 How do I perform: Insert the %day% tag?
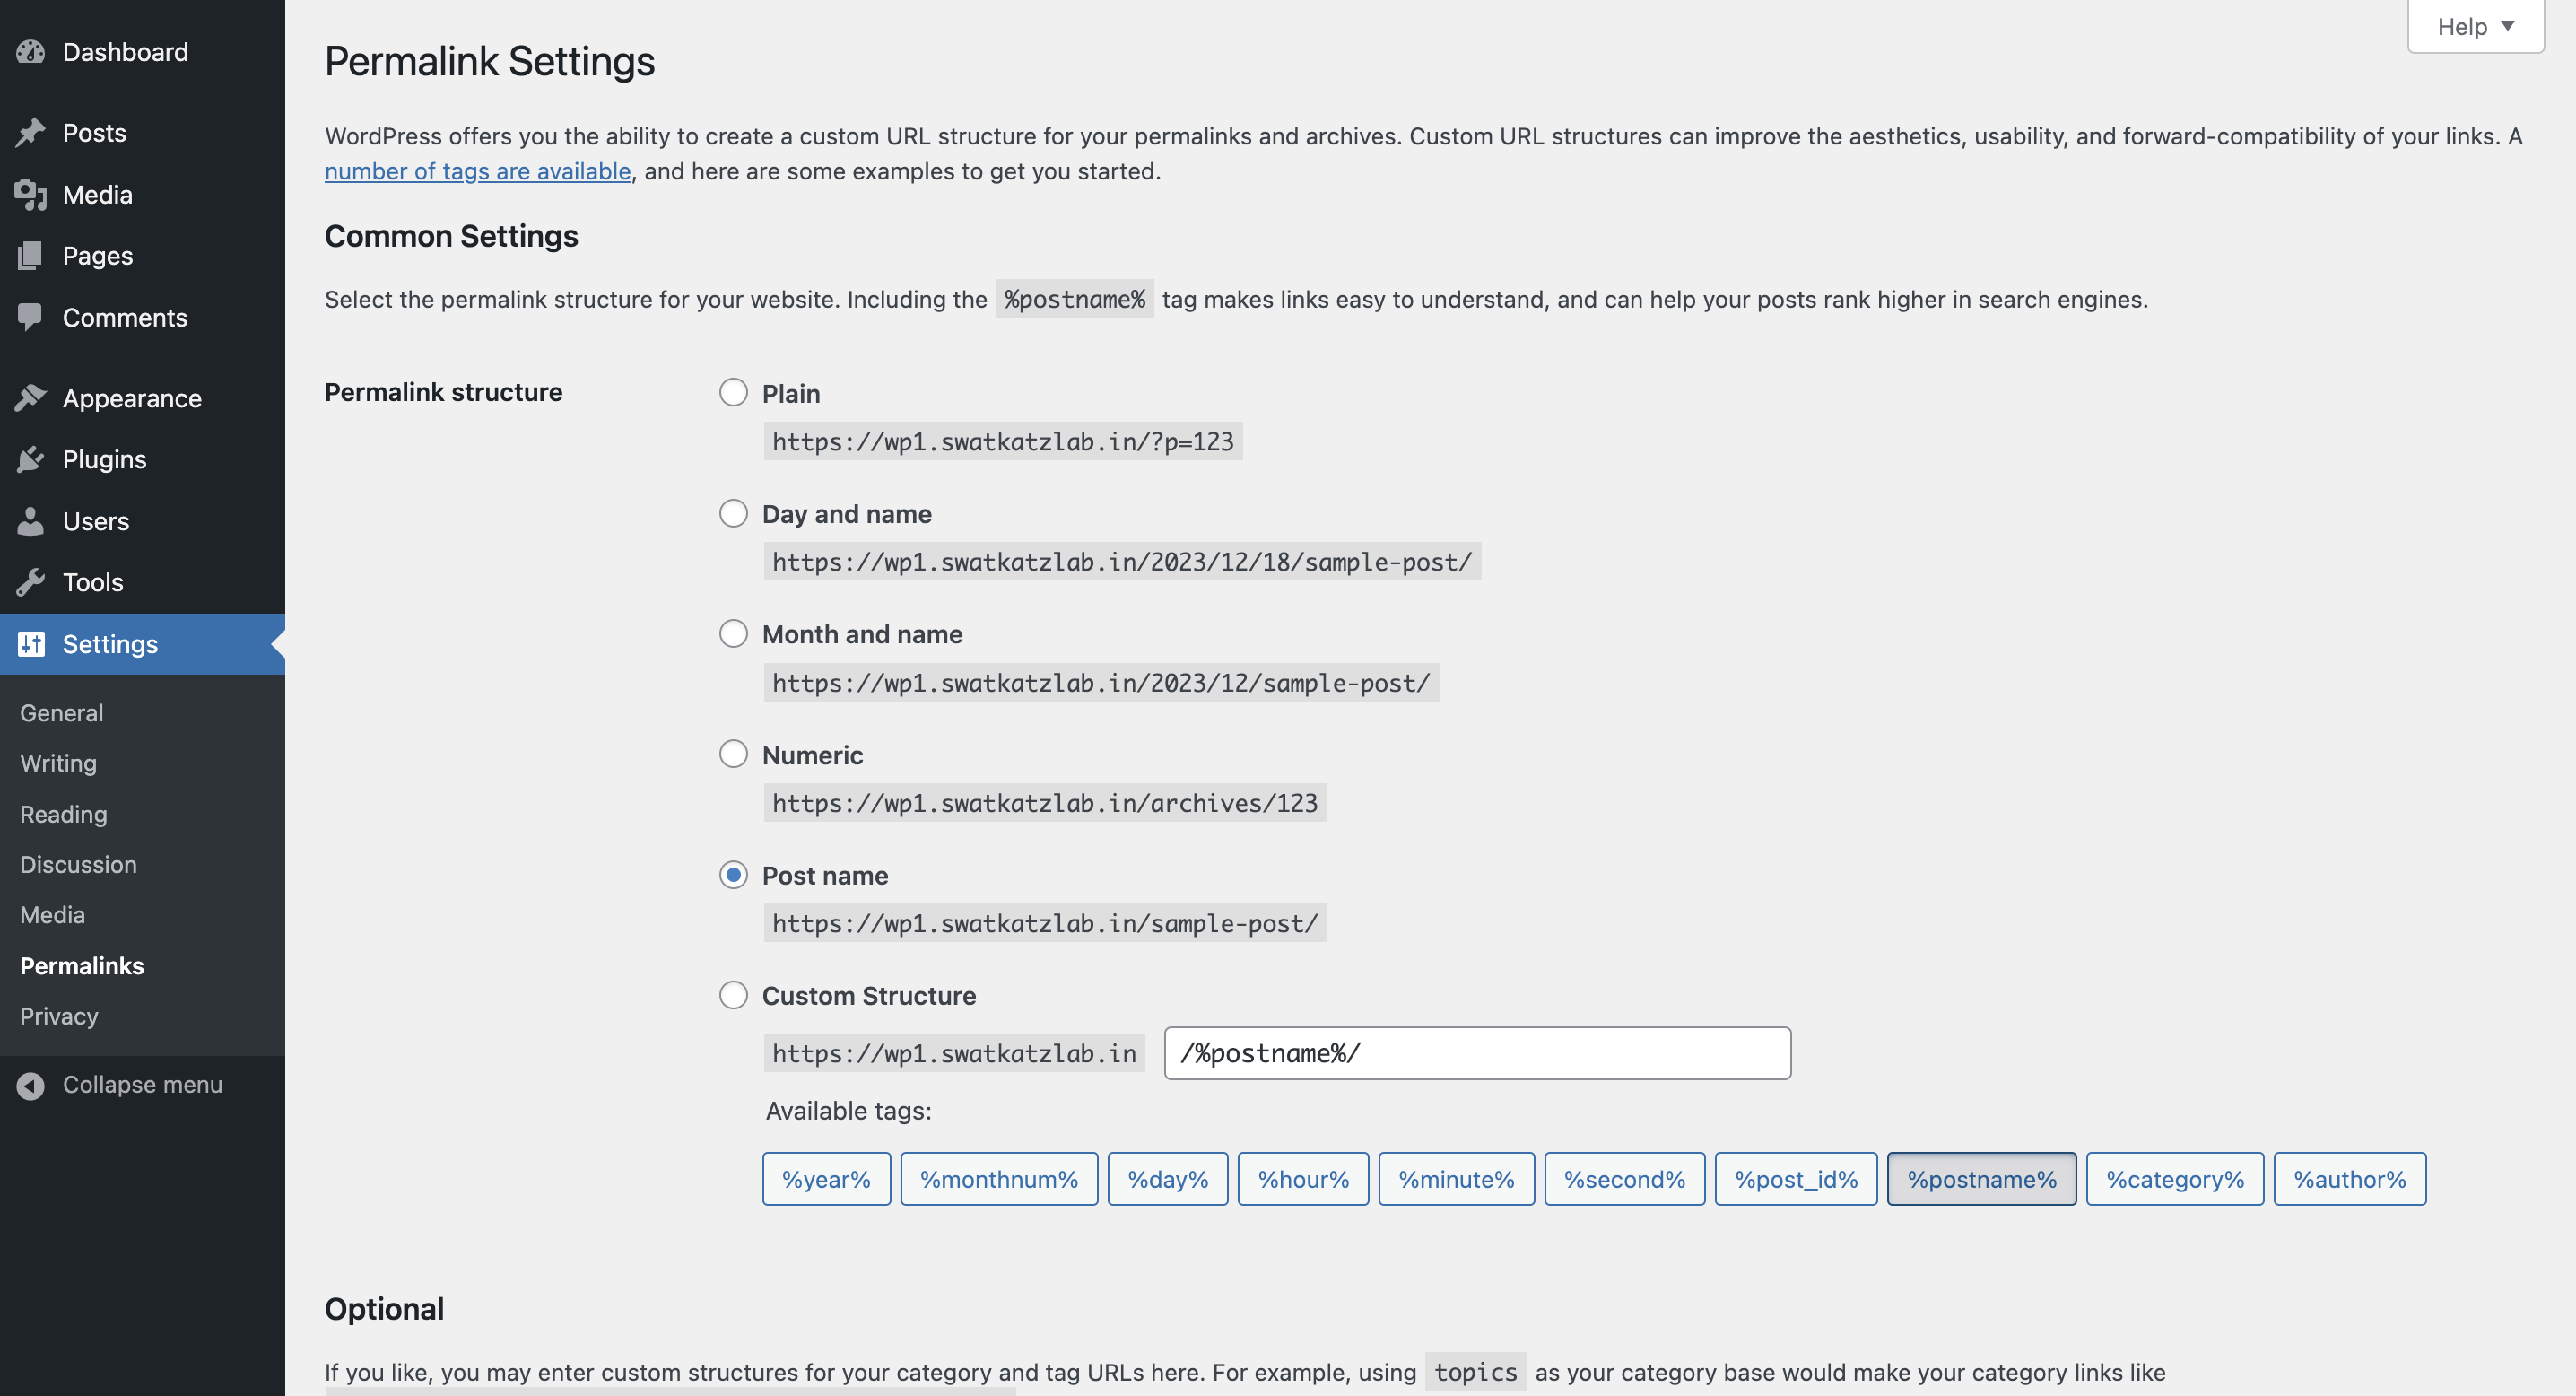tap(1167, 1179)
